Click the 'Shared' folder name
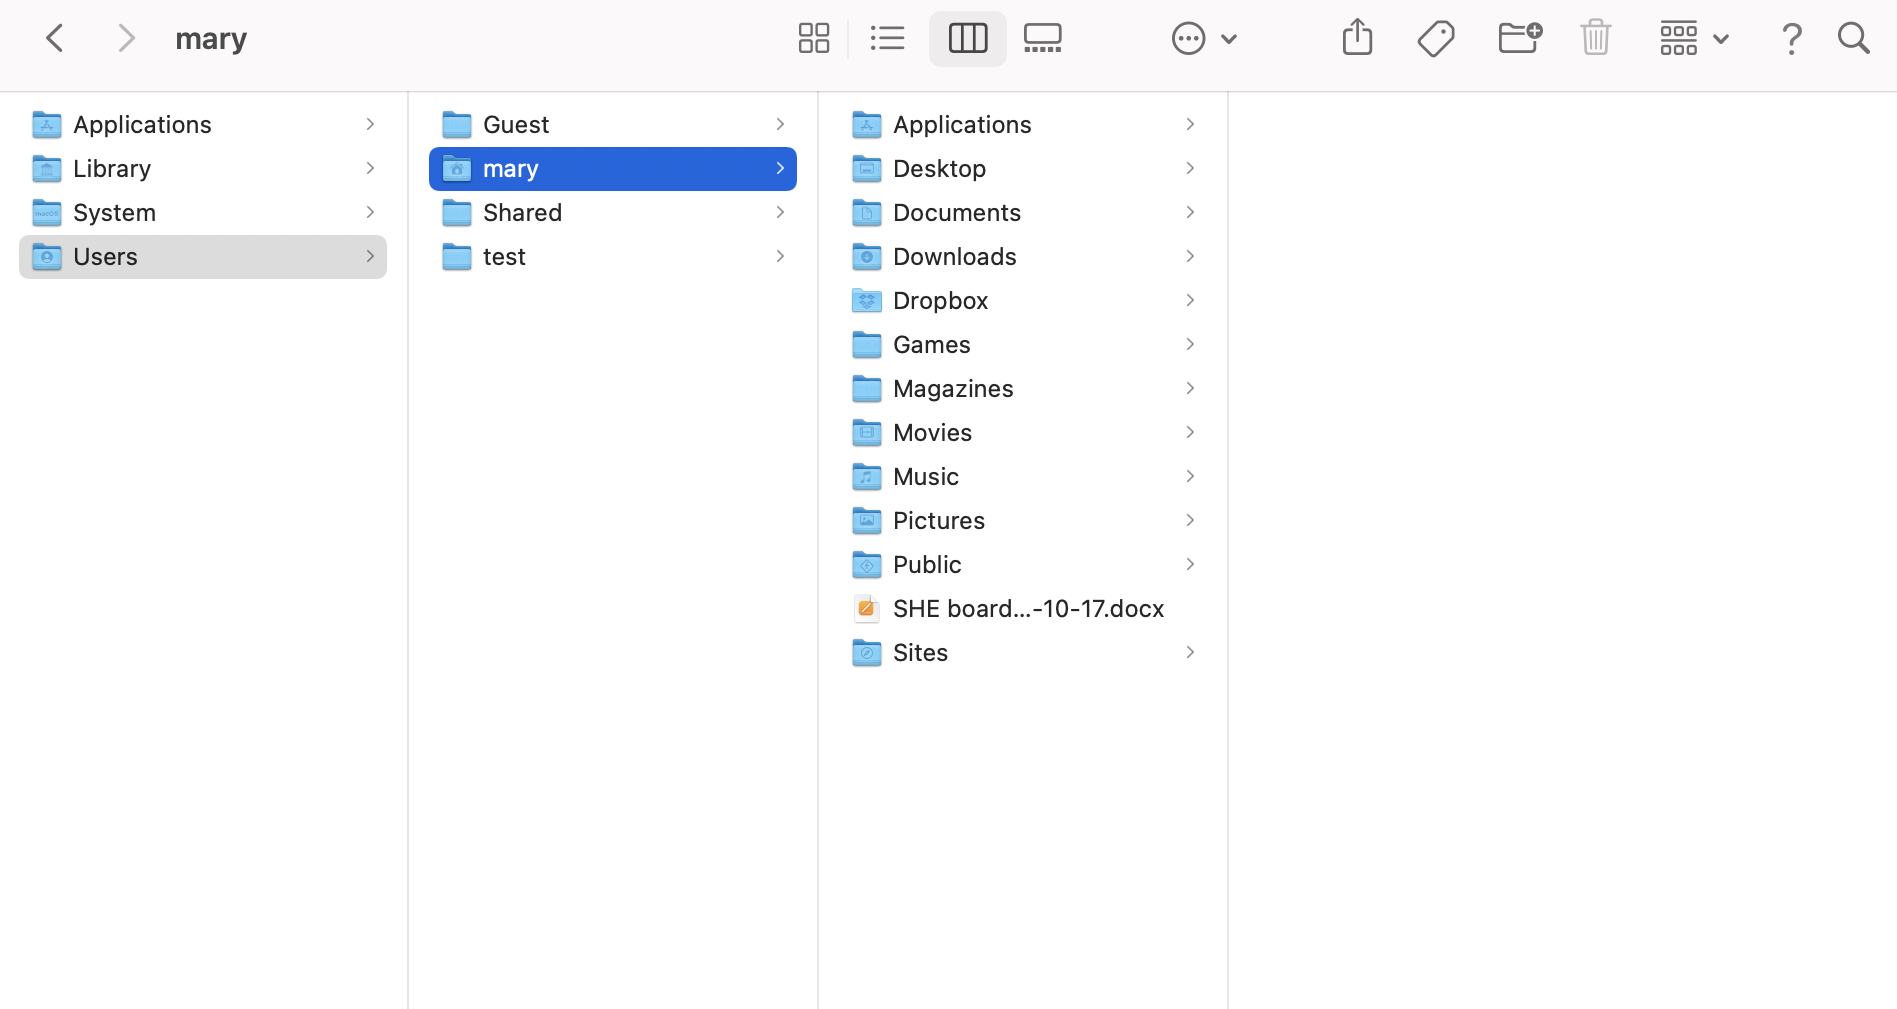The width and height of the screenshot is (1897, 1009). [x=522, y=213]
